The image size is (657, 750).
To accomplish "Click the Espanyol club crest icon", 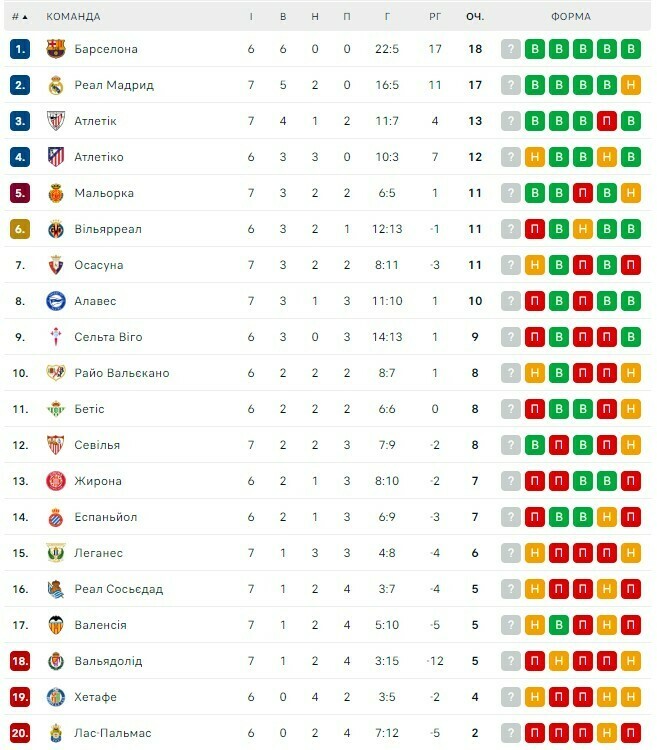I will 56,517.
